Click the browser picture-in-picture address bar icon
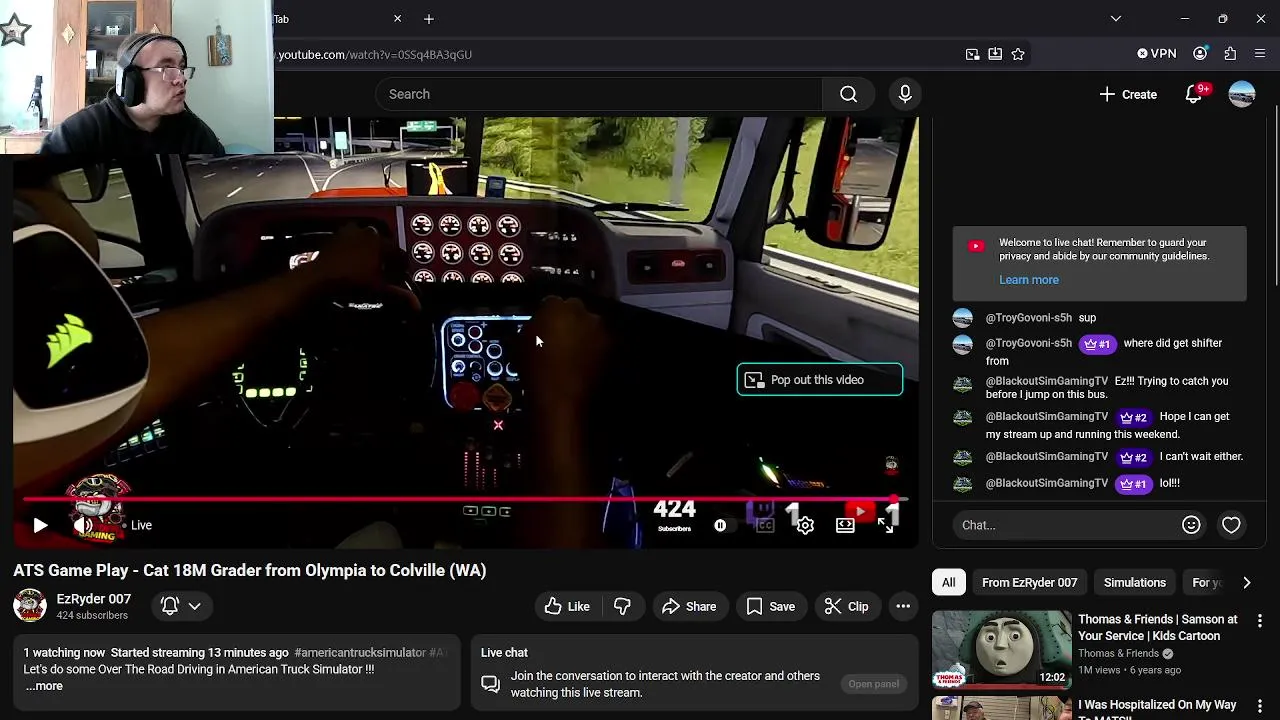 [x=972, y=54]
